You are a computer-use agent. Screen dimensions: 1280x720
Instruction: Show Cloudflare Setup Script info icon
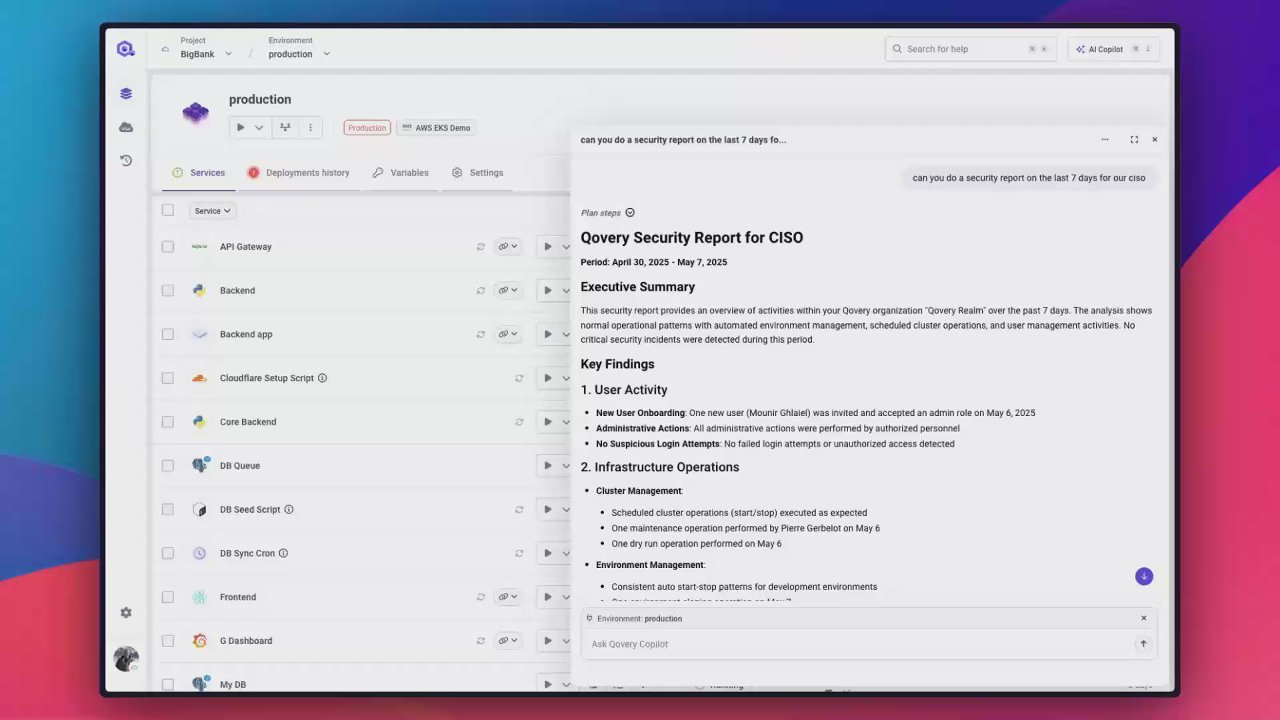[322, 378]
